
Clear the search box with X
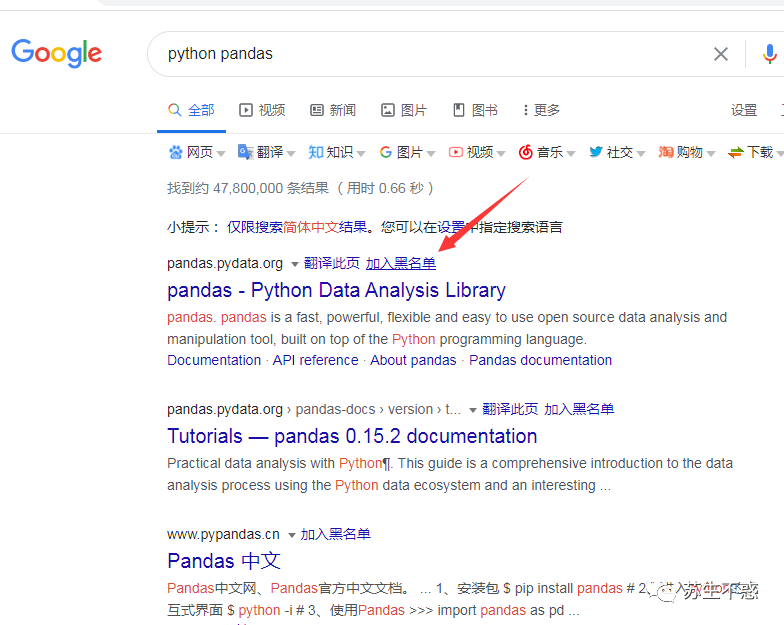click(720, 54)
